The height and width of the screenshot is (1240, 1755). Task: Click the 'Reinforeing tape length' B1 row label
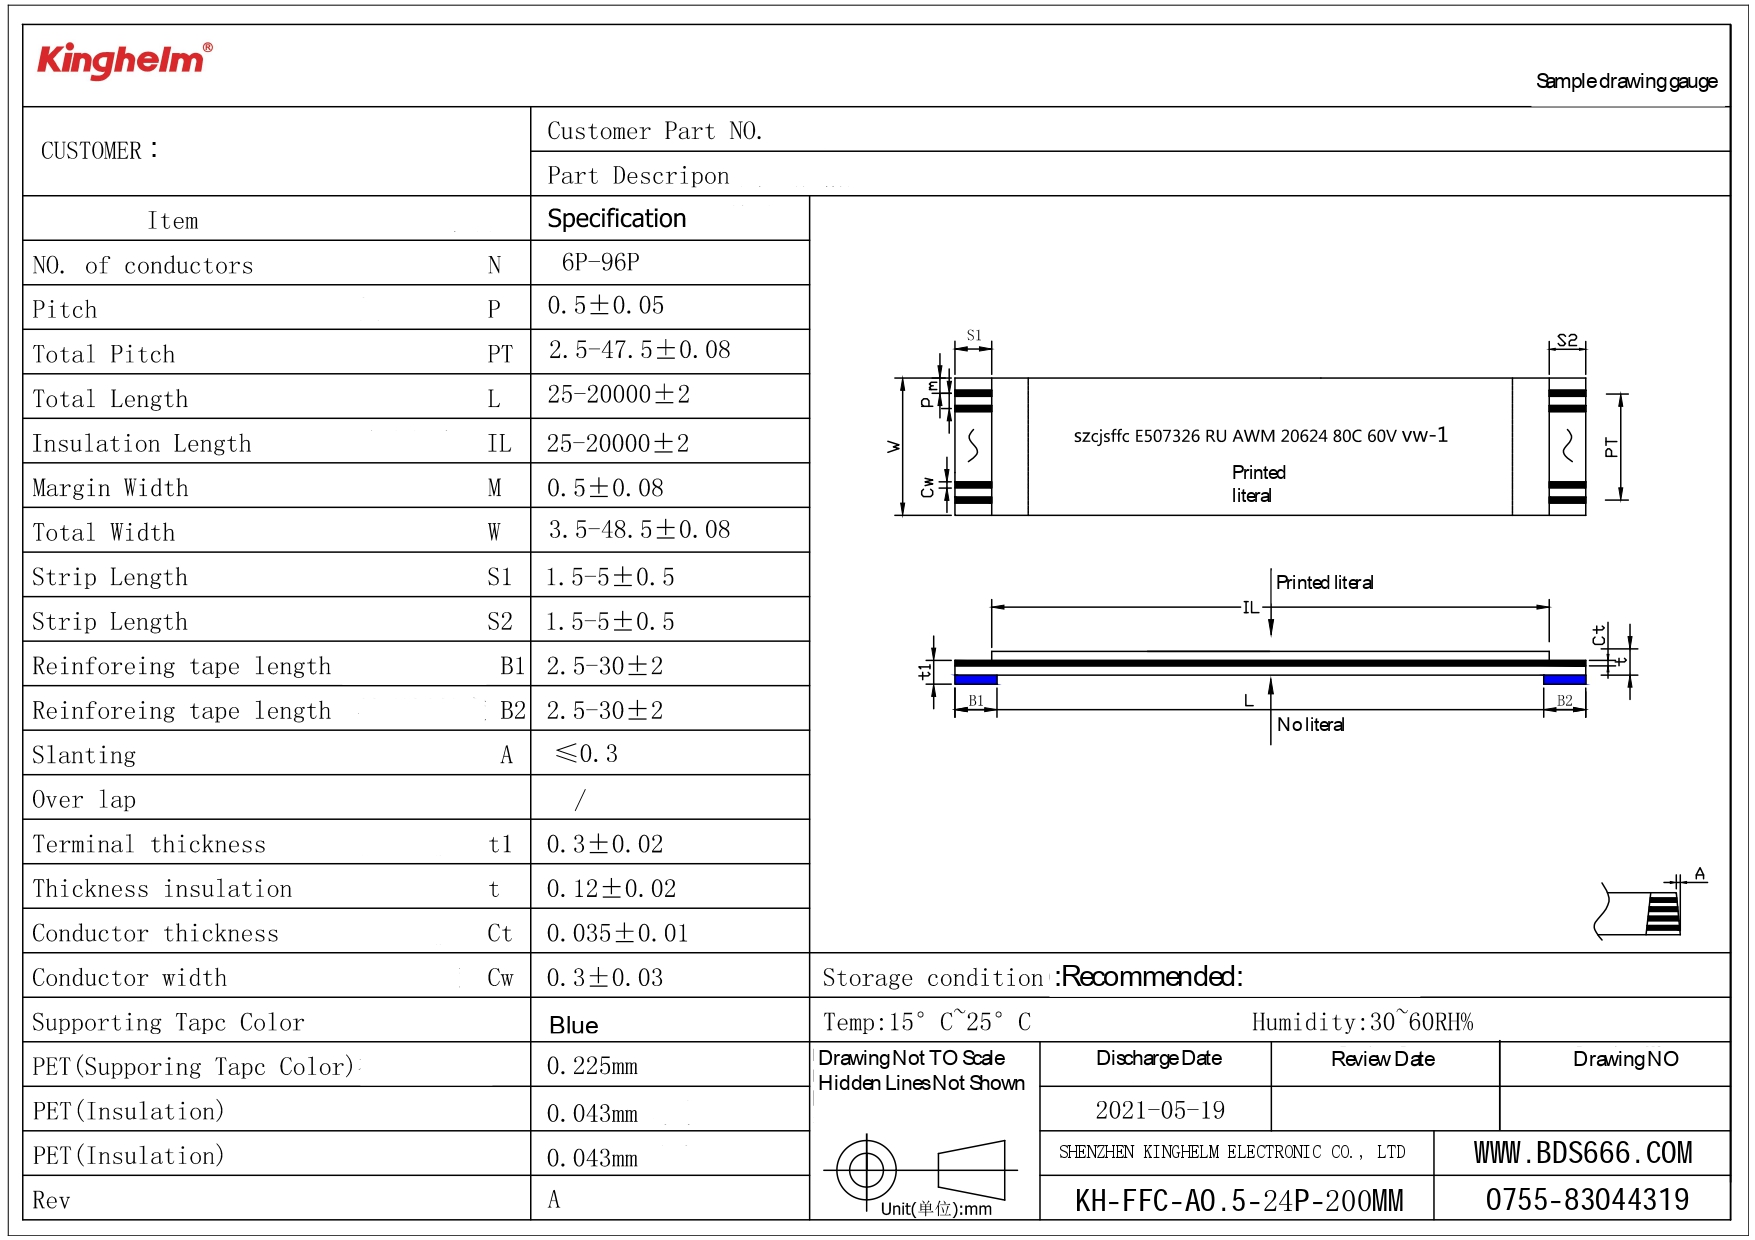point(182,666)
